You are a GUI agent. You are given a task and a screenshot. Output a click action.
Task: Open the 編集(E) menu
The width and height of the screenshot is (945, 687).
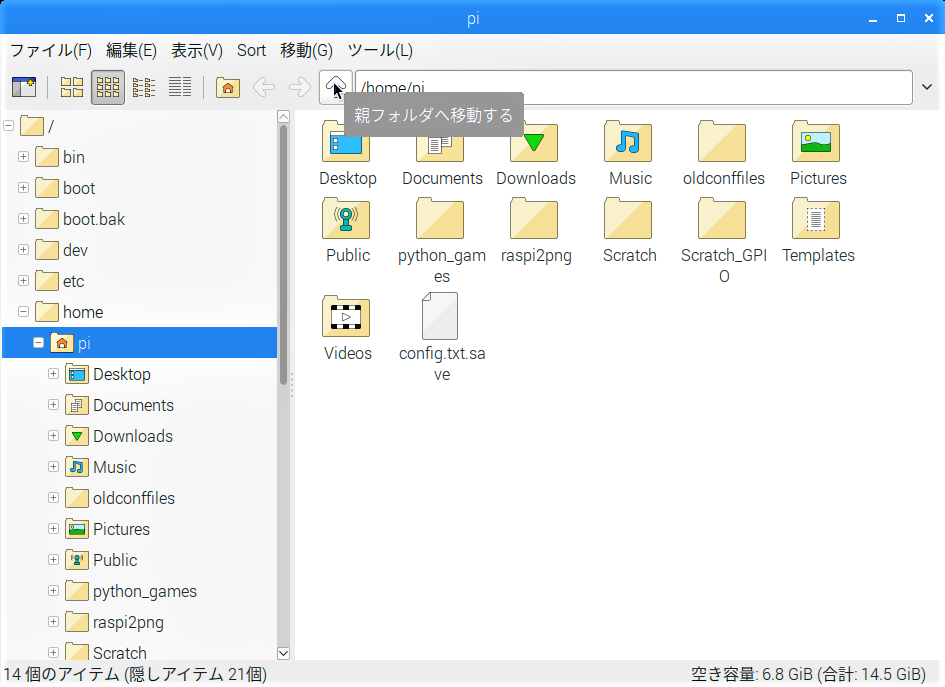pyautogui.click(x=131, y=51)
